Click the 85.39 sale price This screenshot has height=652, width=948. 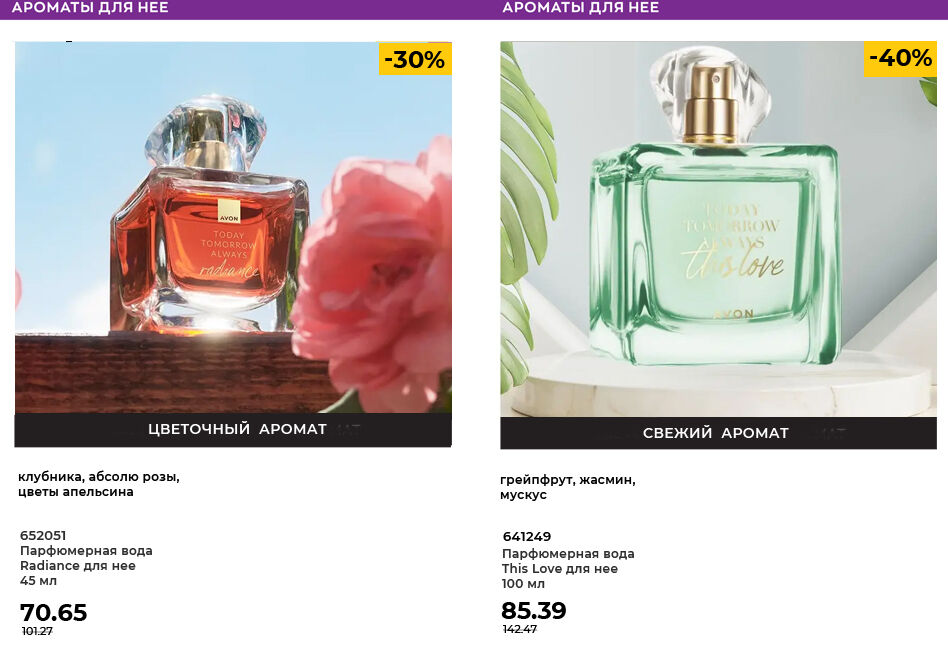534,610
